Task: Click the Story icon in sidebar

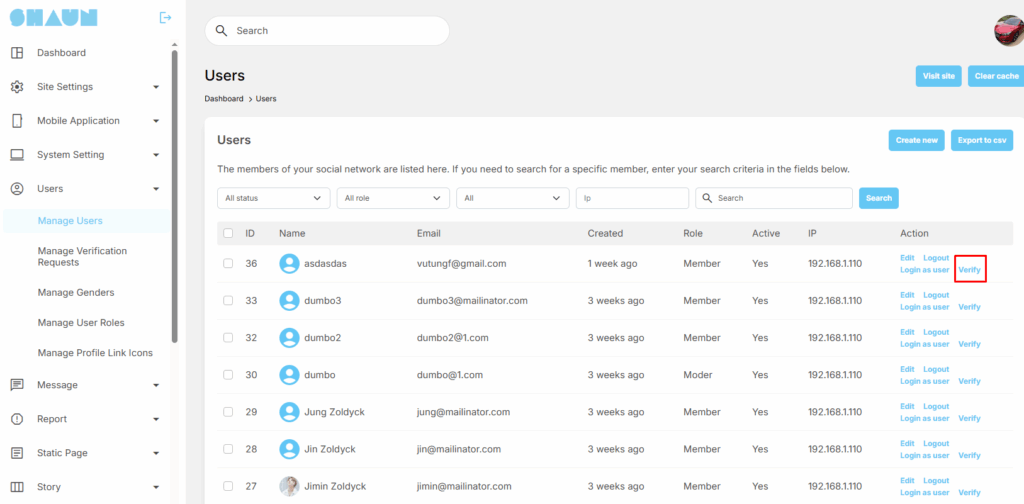Action: point(17,487)
